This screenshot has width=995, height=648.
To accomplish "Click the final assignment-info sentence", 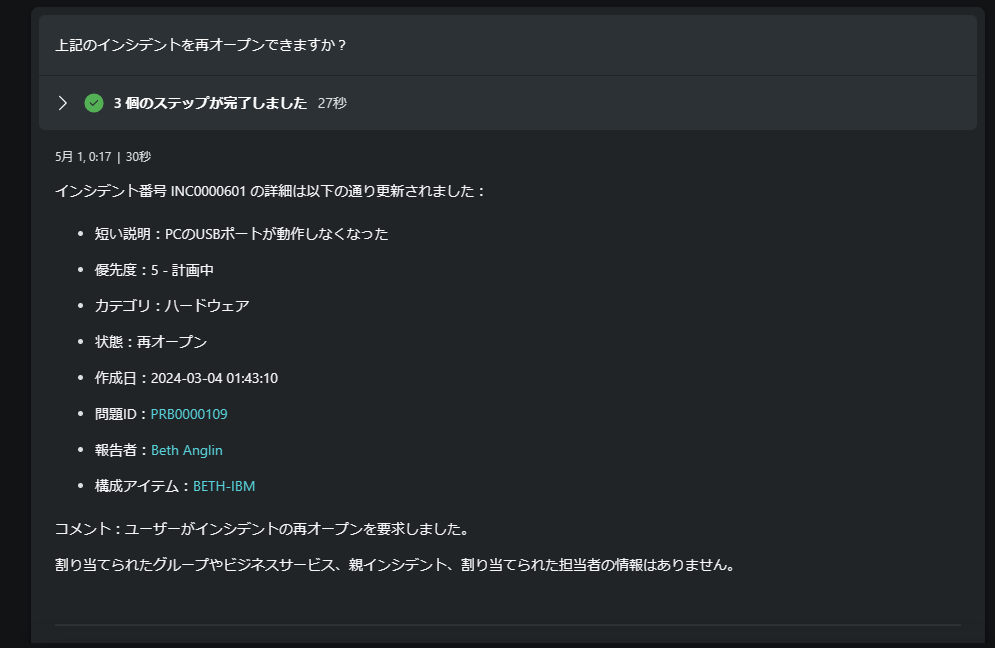I will 396,565.
